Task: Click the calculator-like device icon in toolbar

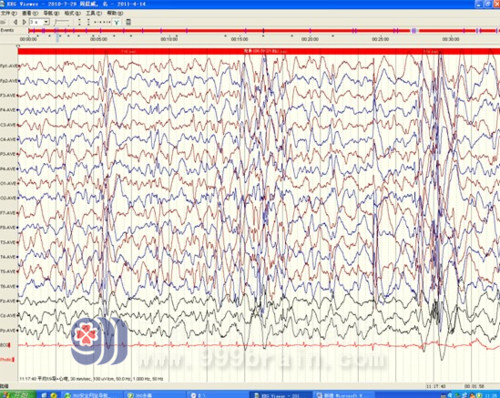Action: (x=128, y=22)
